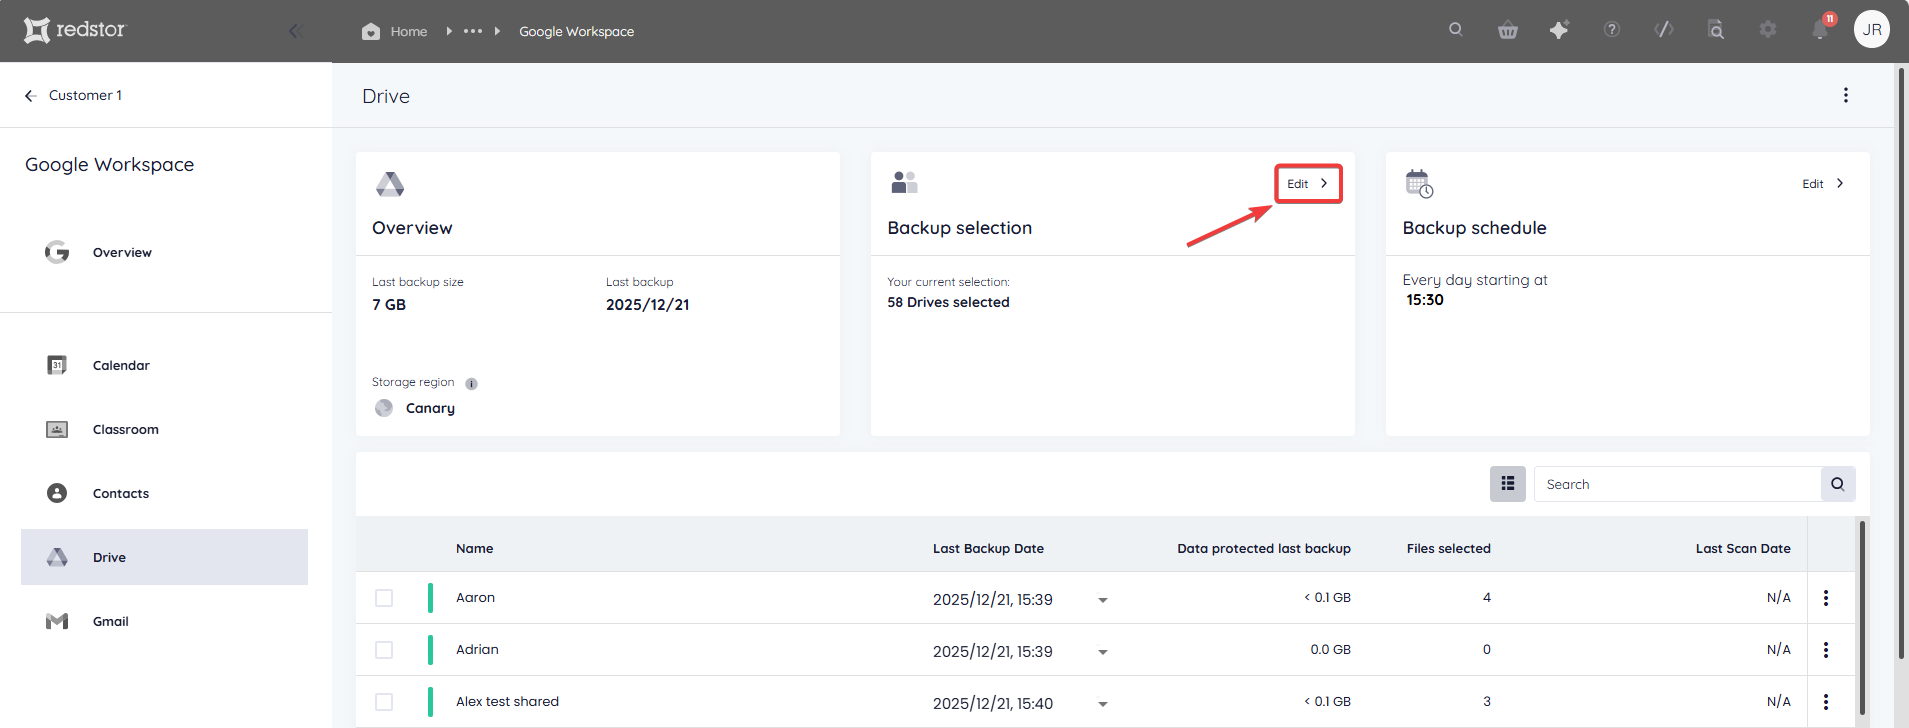Click Edit on Backup schedule card
Image resolution: width=1909 pixels, height=728 pixels.
point(1823,183)
